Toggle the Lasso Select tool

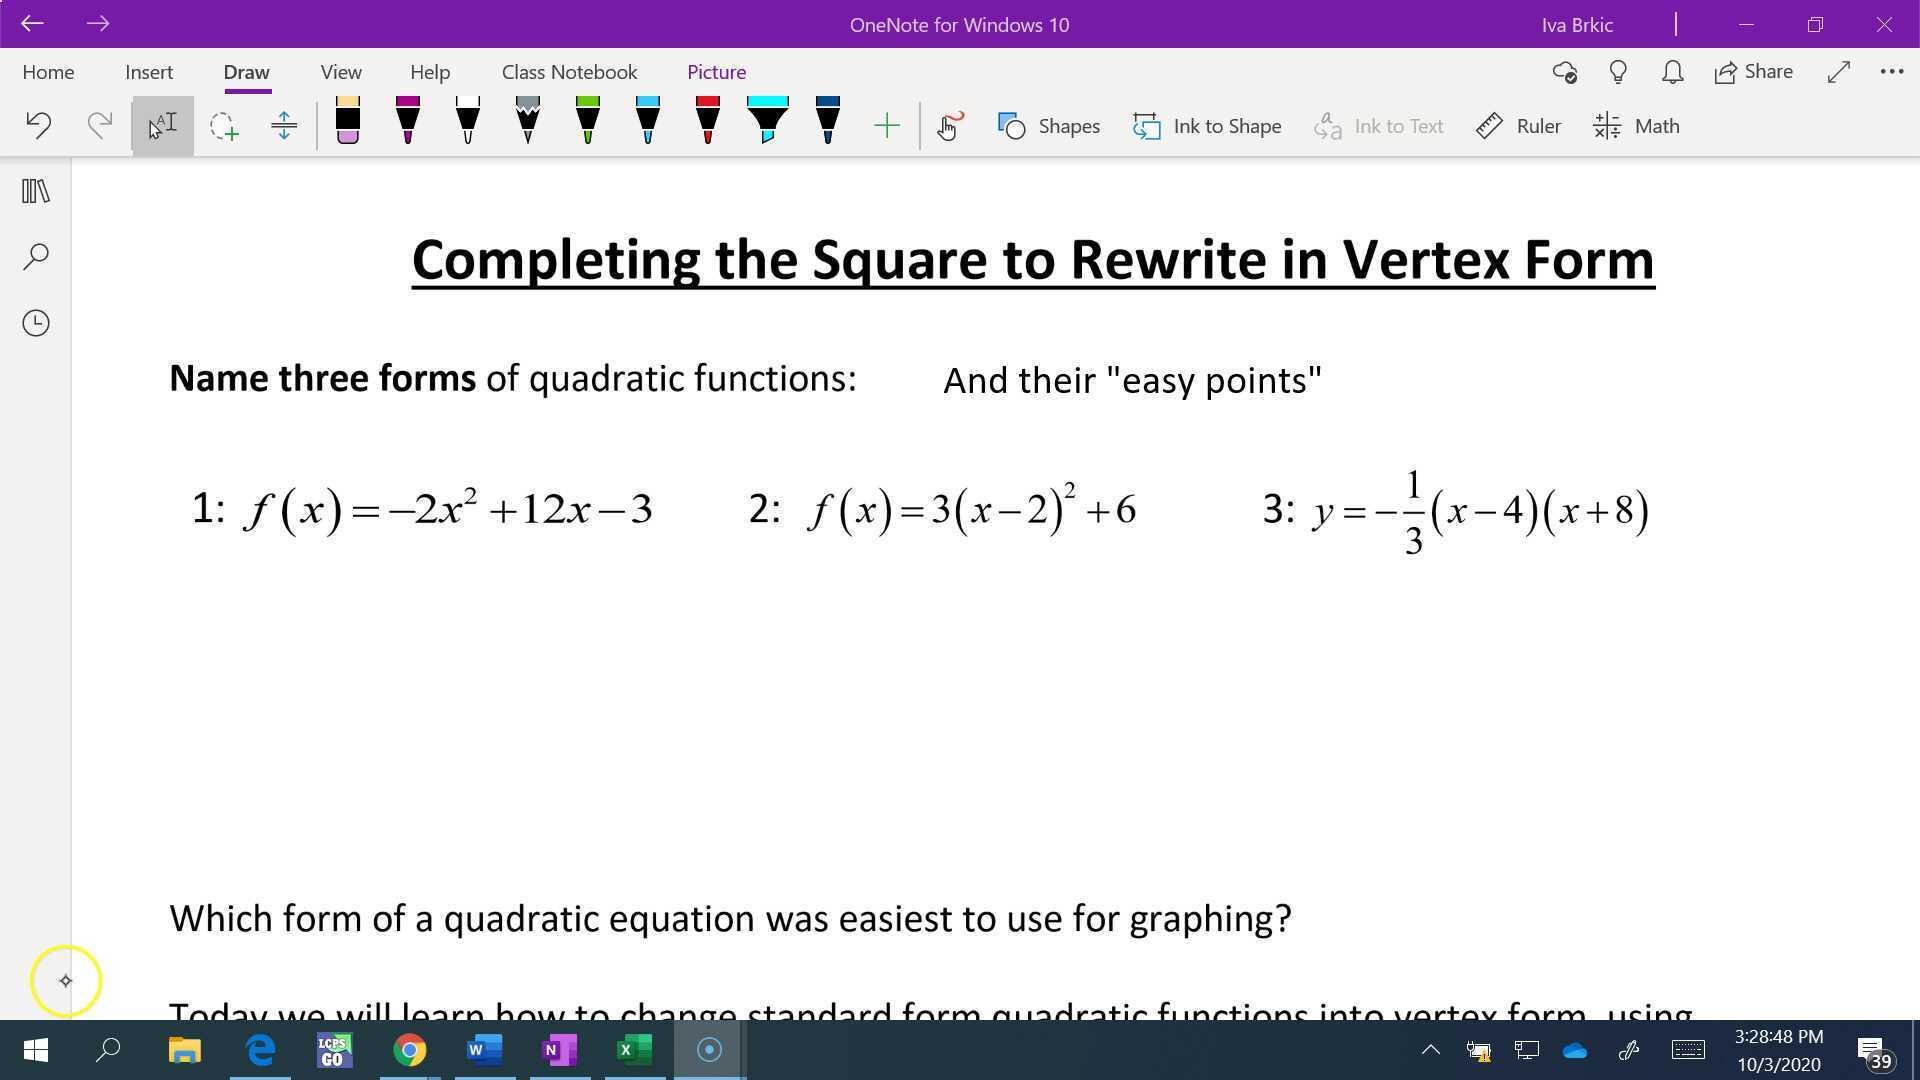point(224,125)
